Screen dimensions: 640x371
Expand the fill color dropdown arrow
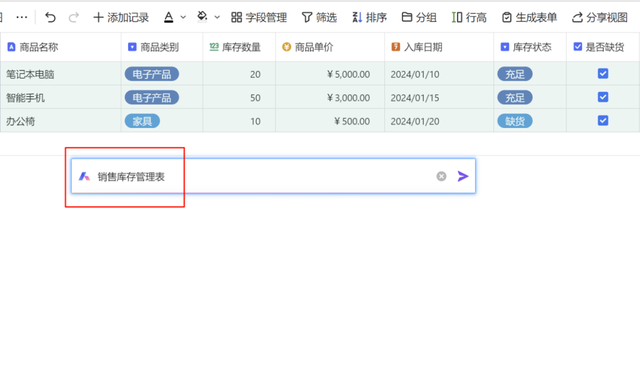[217, 18]
